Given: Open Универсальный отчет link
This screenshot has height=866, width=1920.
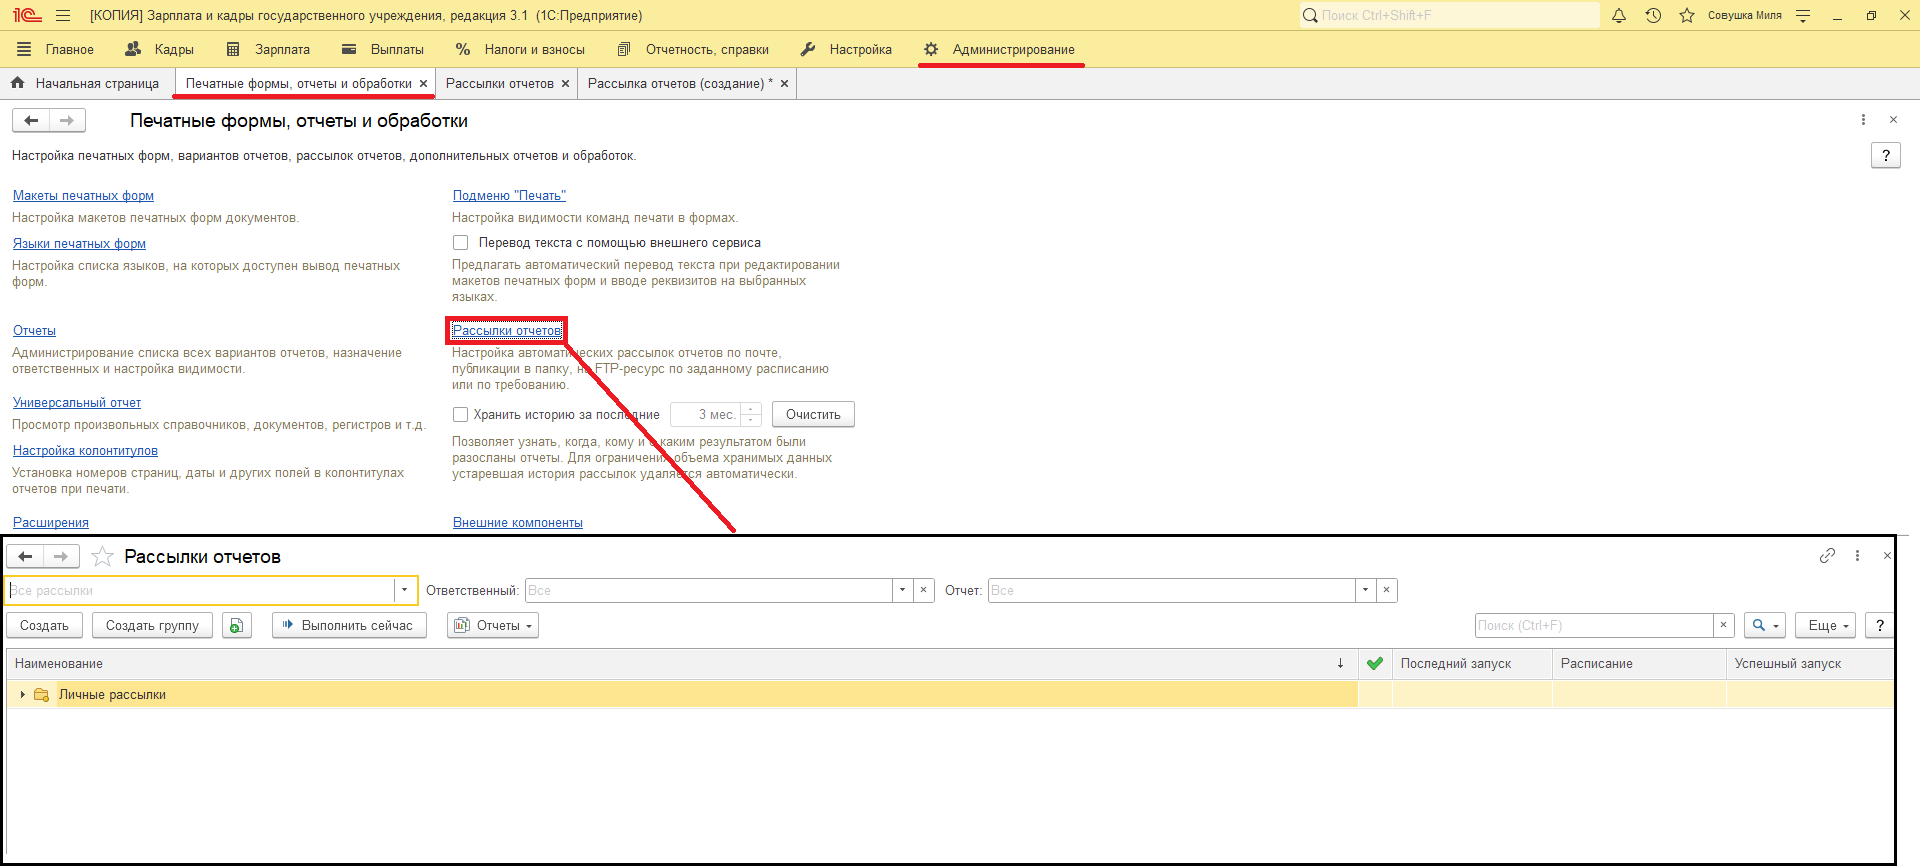Looking at the screenshot, I should pos(77,403).
